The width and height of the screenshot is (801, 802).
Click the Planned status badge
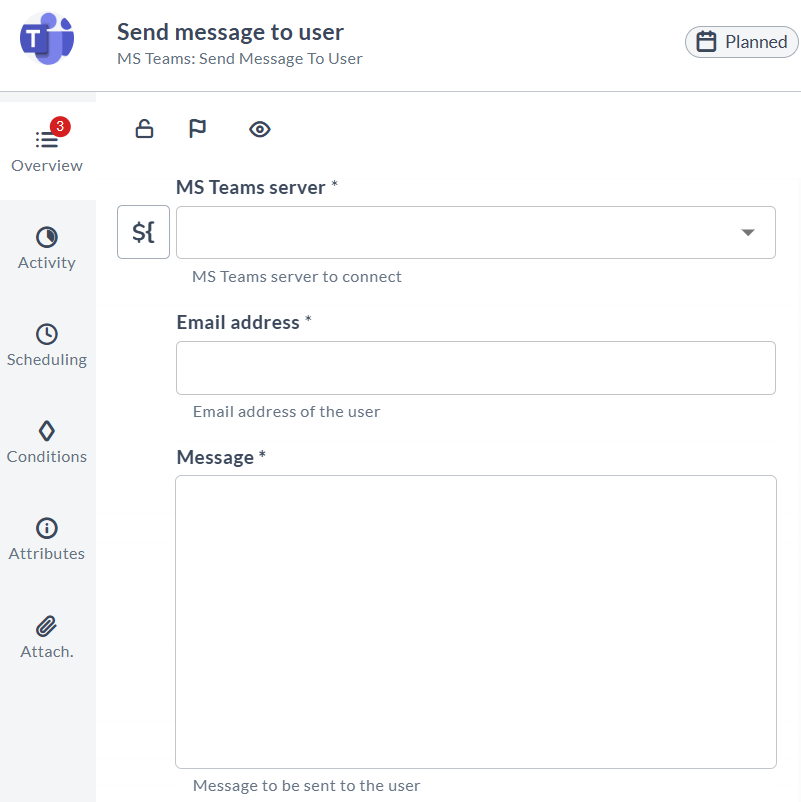[742, 42]
